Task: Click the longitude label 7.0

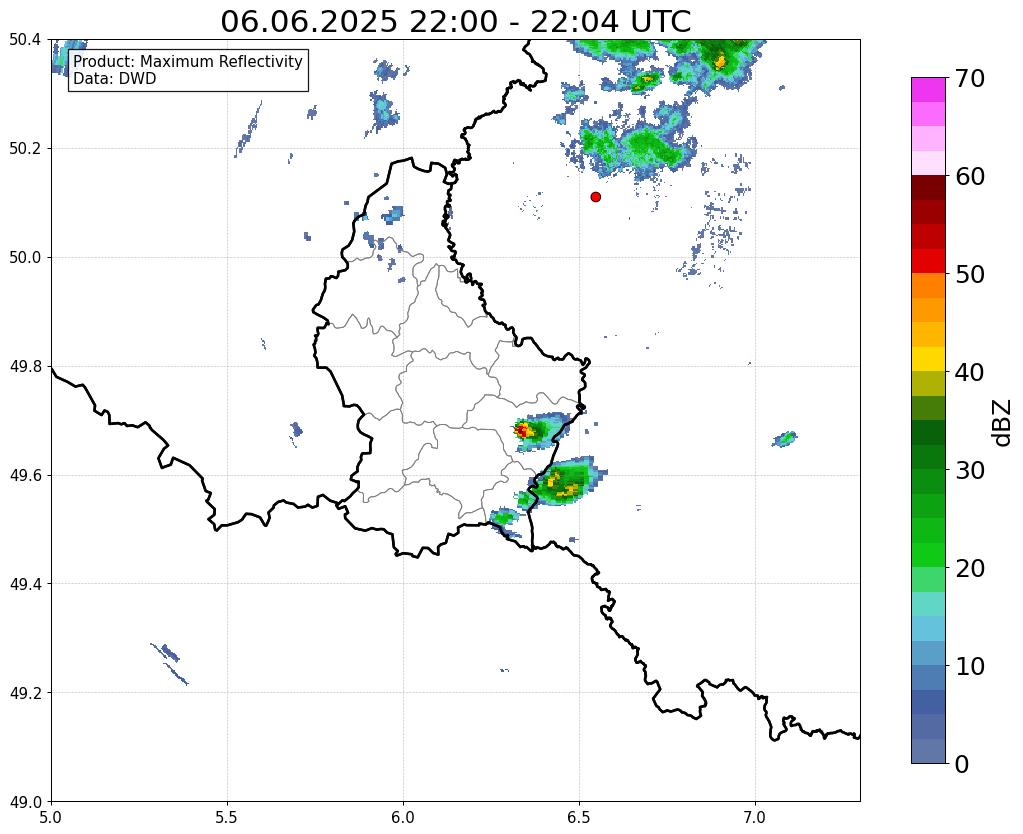Action: click(755, 817)
